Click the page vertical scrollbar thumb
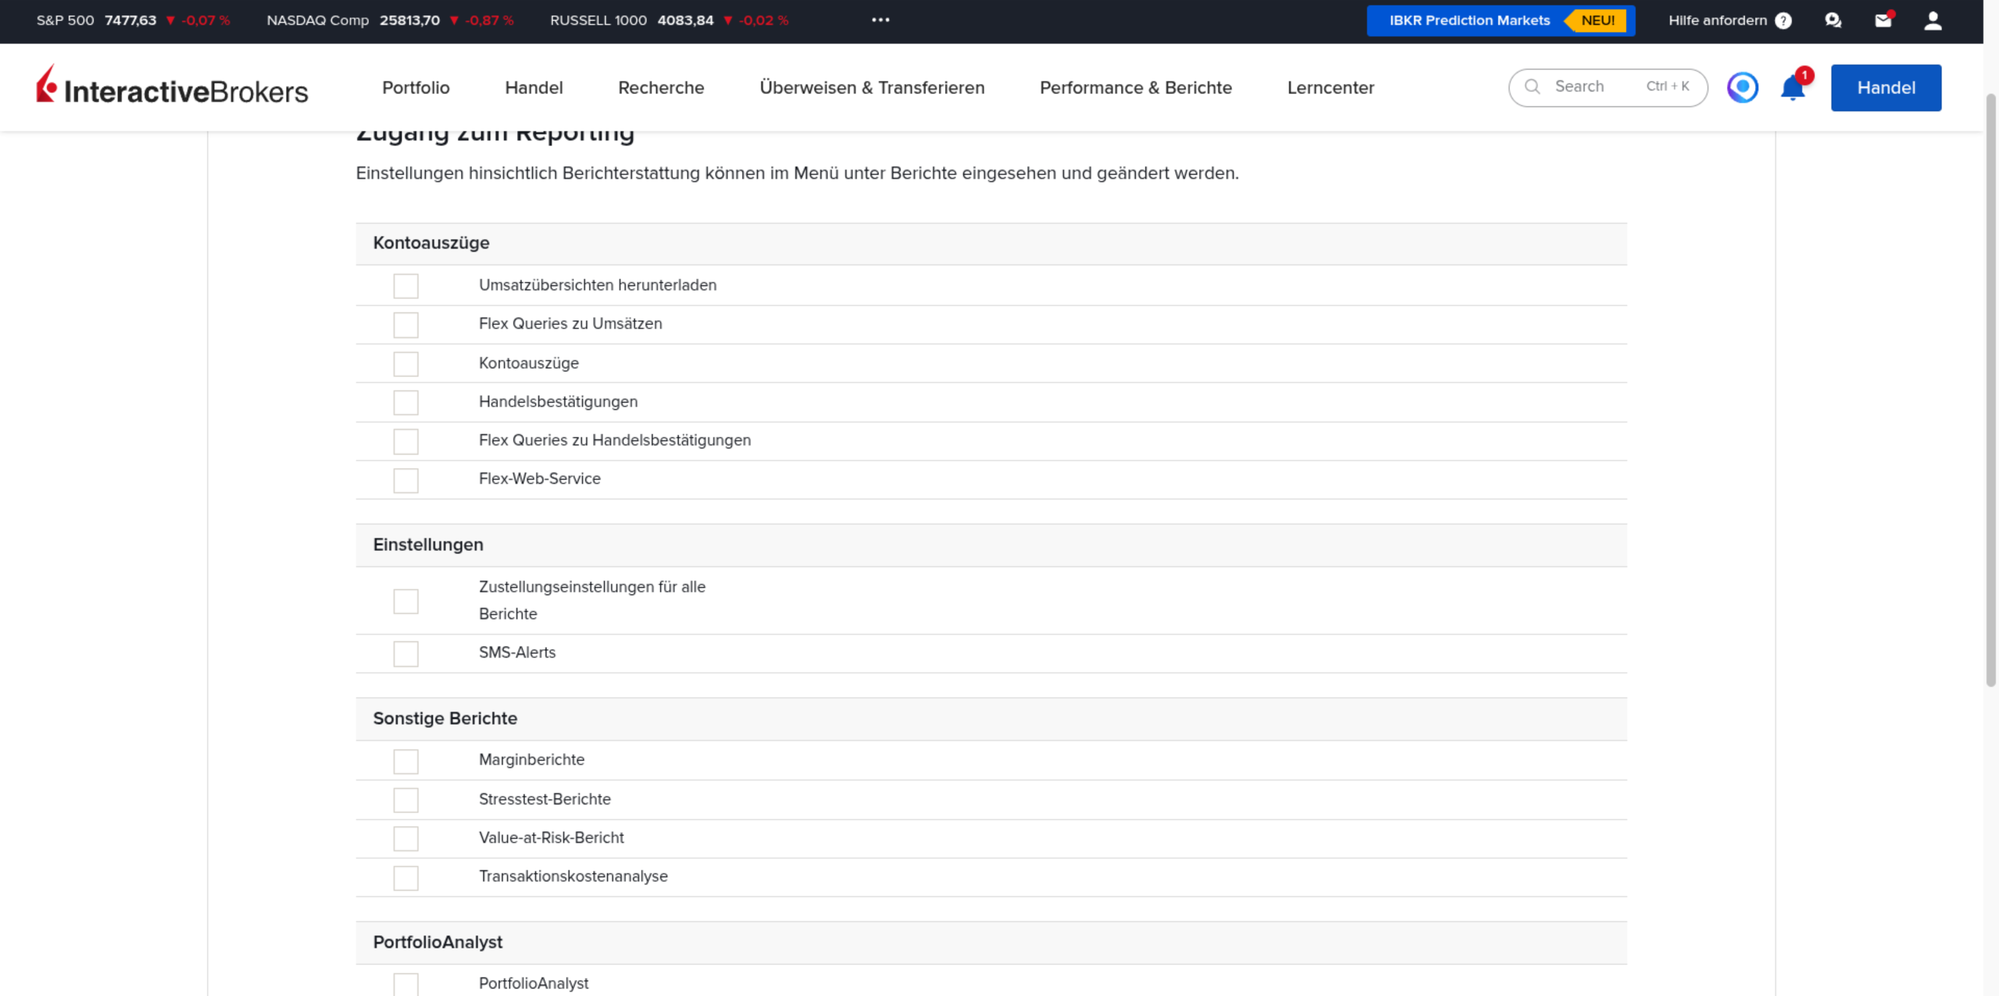This screenshot has height=996, width=1999. click(1991, 390)
